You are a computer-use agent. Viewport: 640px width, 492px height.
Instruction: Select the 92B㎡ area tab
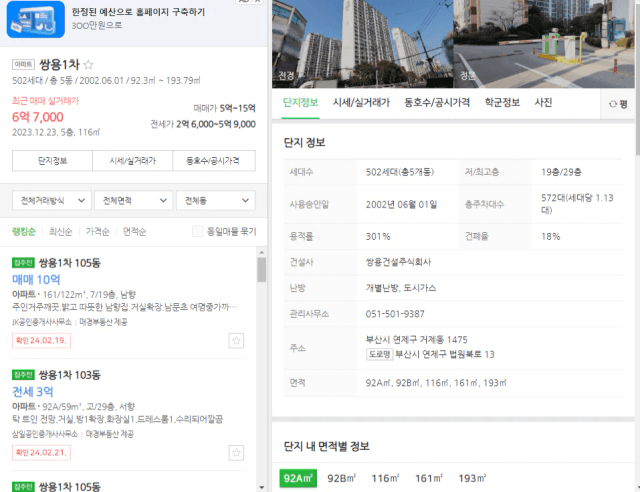[x=342, y=478]
